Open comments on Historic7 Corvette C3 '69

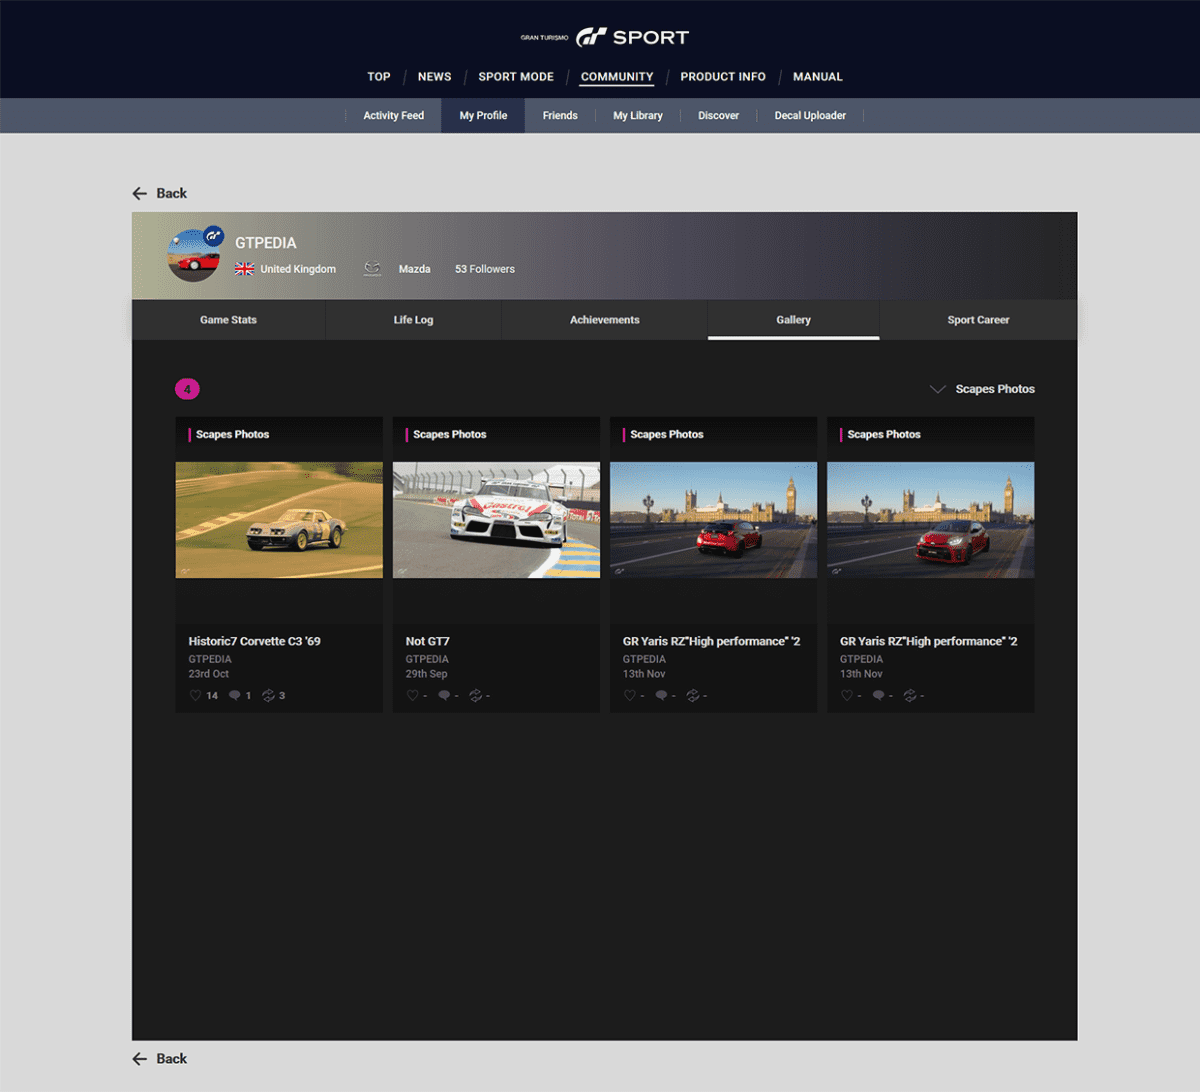tap(235, 695)
